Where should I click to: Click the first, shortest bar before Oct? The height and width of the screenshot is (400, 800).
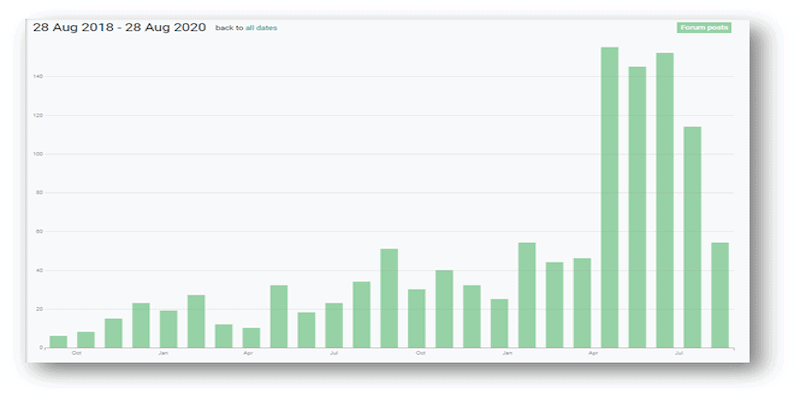58,342
